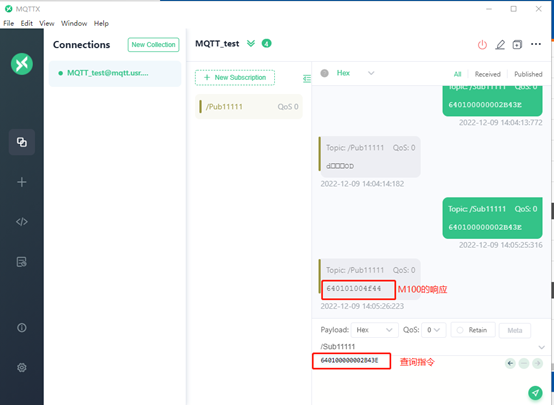555x406 pixels.
Task: Switch to the Received messages tab
Action: [x=487, y=74]
